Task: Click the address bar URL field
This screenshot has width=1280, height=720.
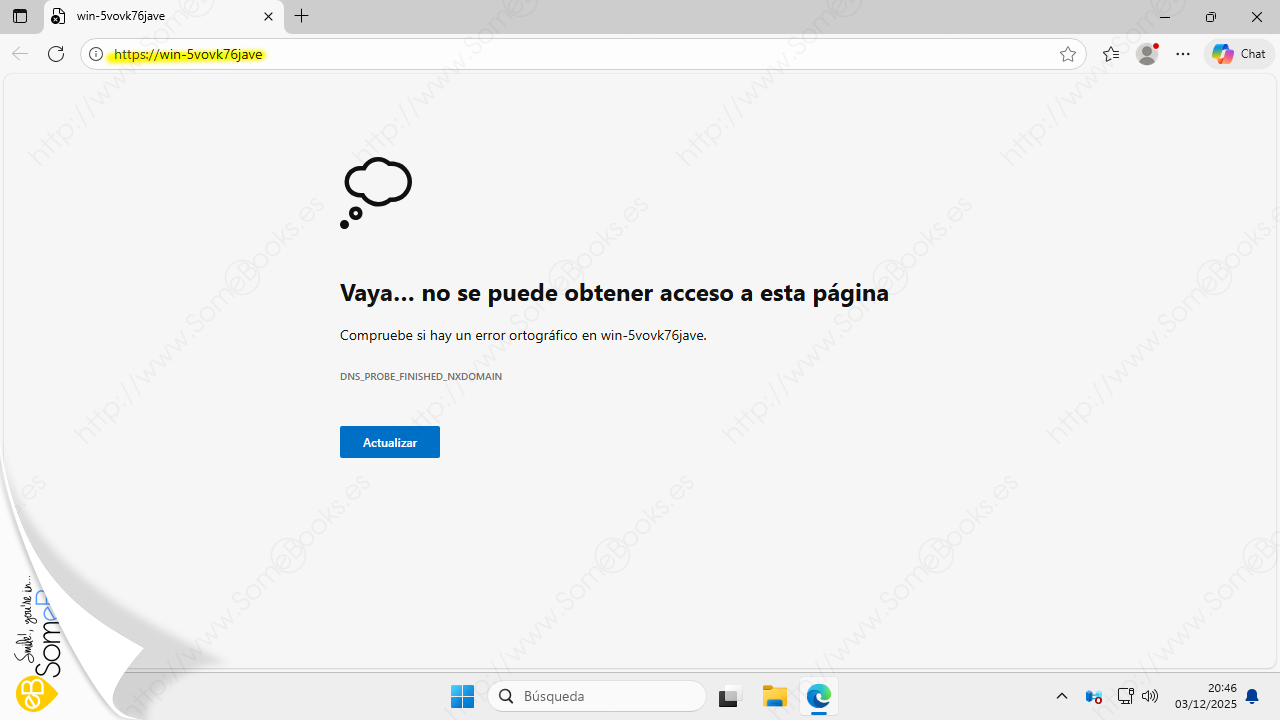Action: click(x=580, y=54)
